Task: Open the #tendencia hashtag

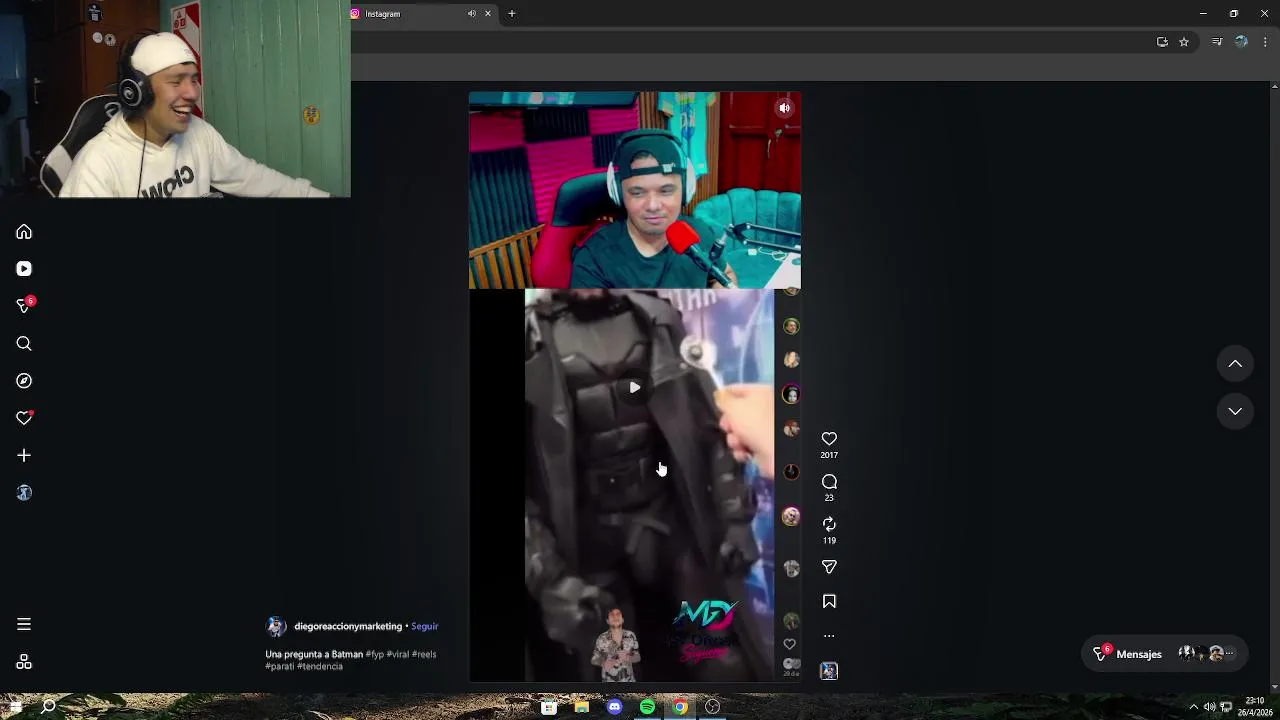Action: [320, 666]
